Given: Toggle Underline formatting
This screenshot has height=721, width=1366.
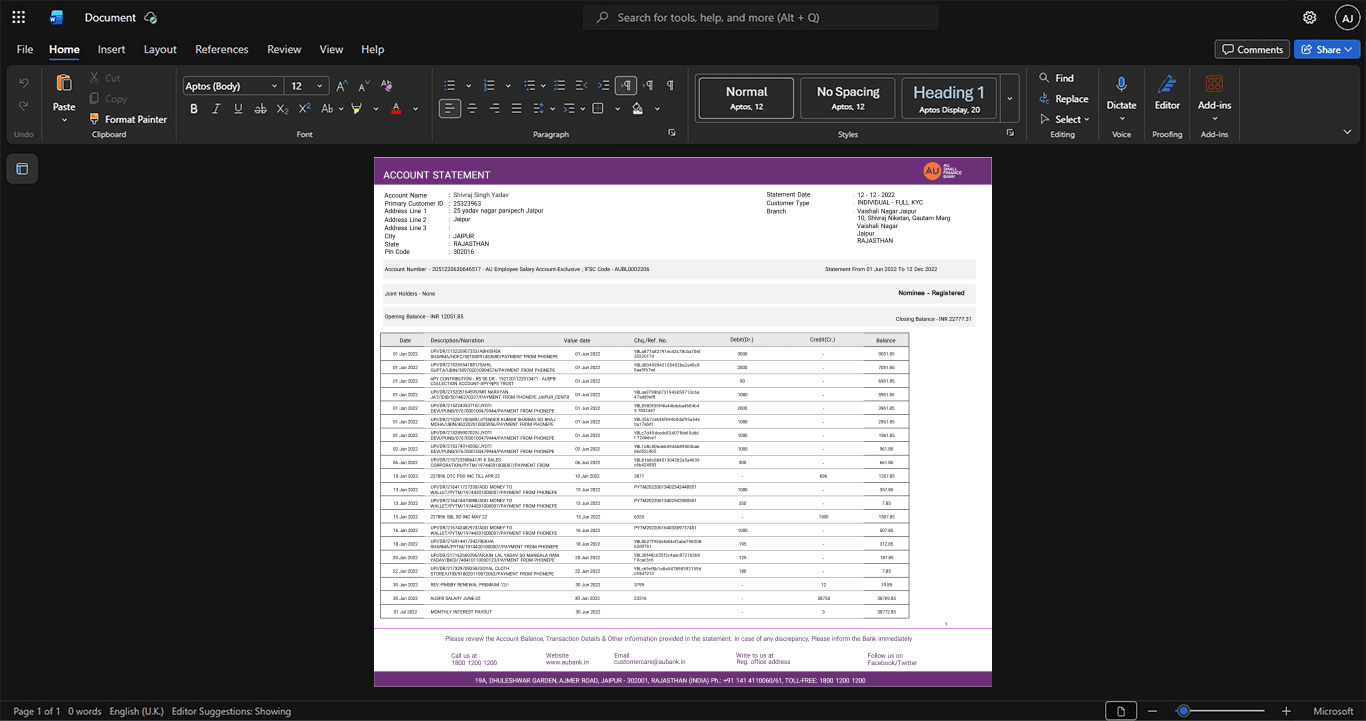Looking at the screenshot, I should (x=238, y=108).
